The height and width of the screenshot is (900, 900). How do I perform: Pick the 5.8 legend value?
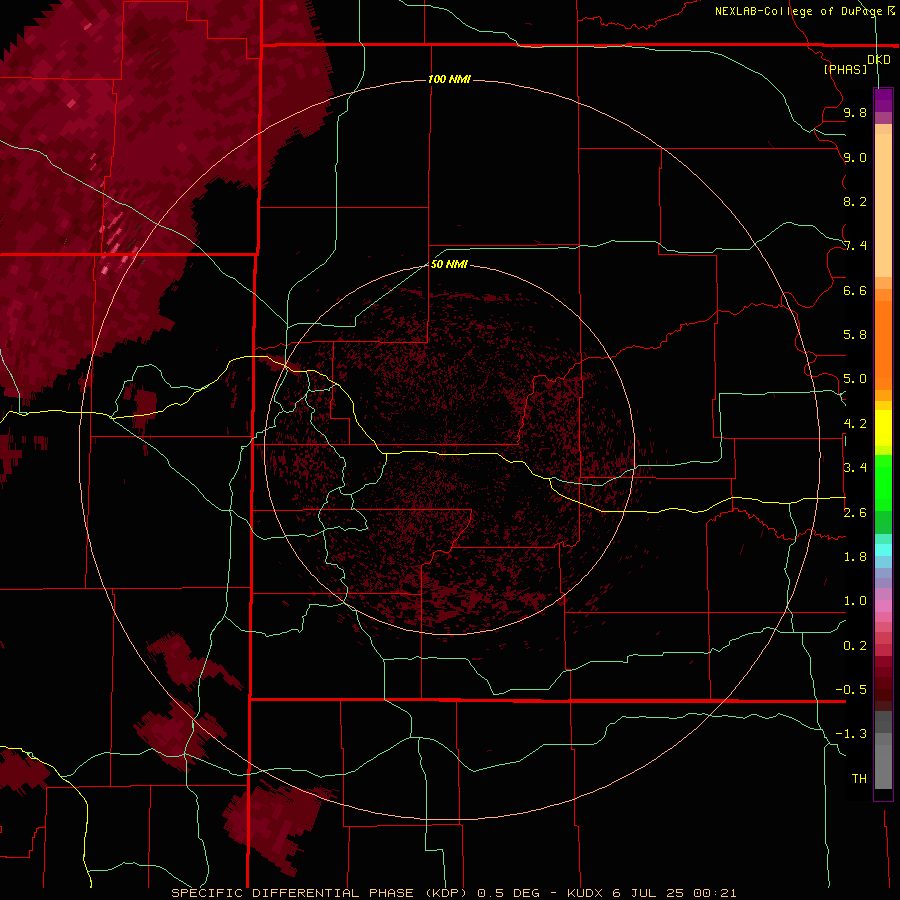(855, 335)
